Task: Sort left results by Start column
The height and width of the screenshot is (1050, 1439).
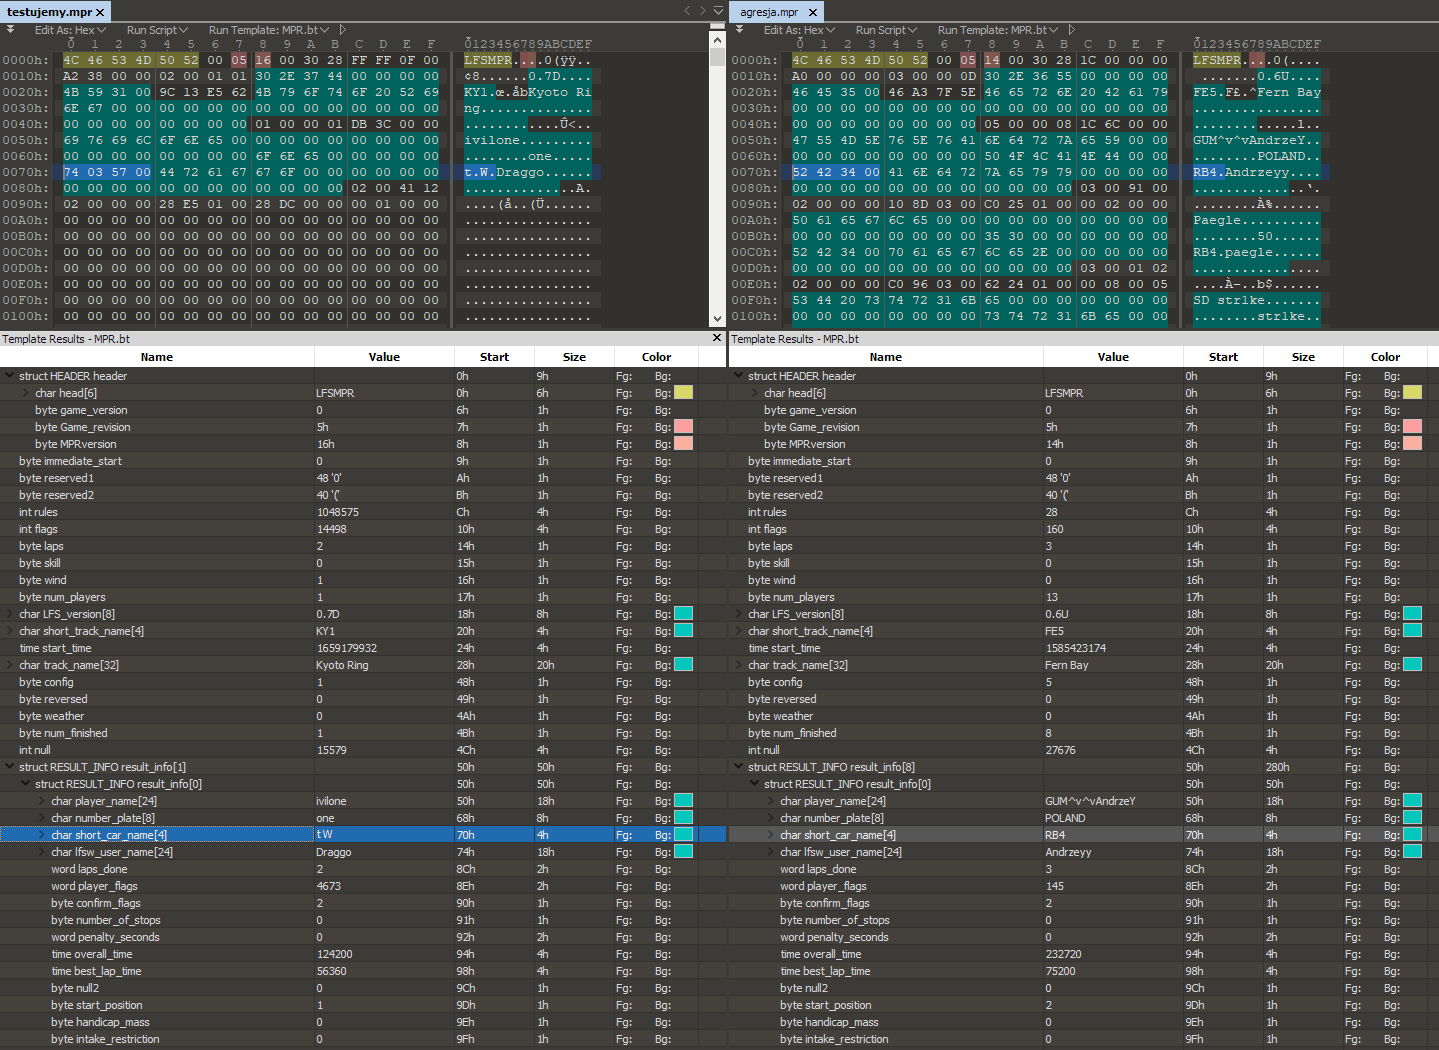Action: [x=494, y=357]
